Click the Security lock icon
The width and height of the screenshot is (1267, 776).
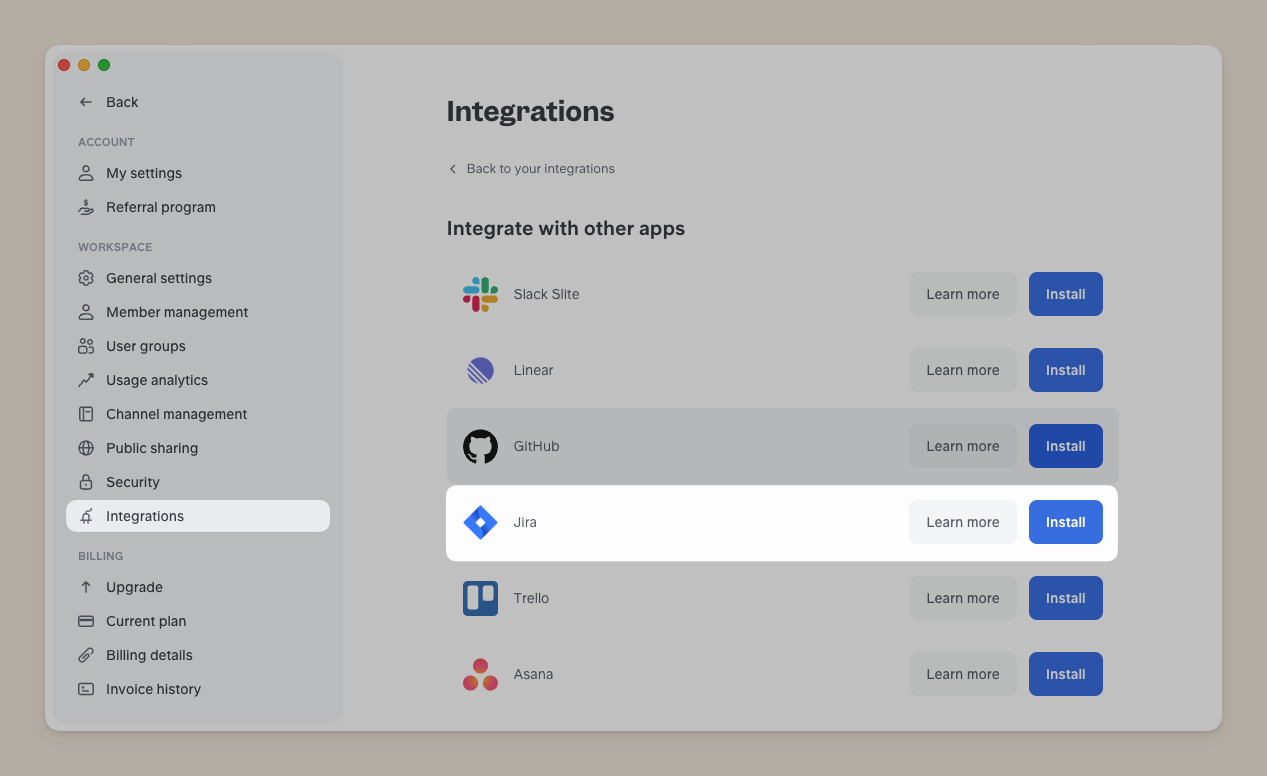[x=86, y=482]
